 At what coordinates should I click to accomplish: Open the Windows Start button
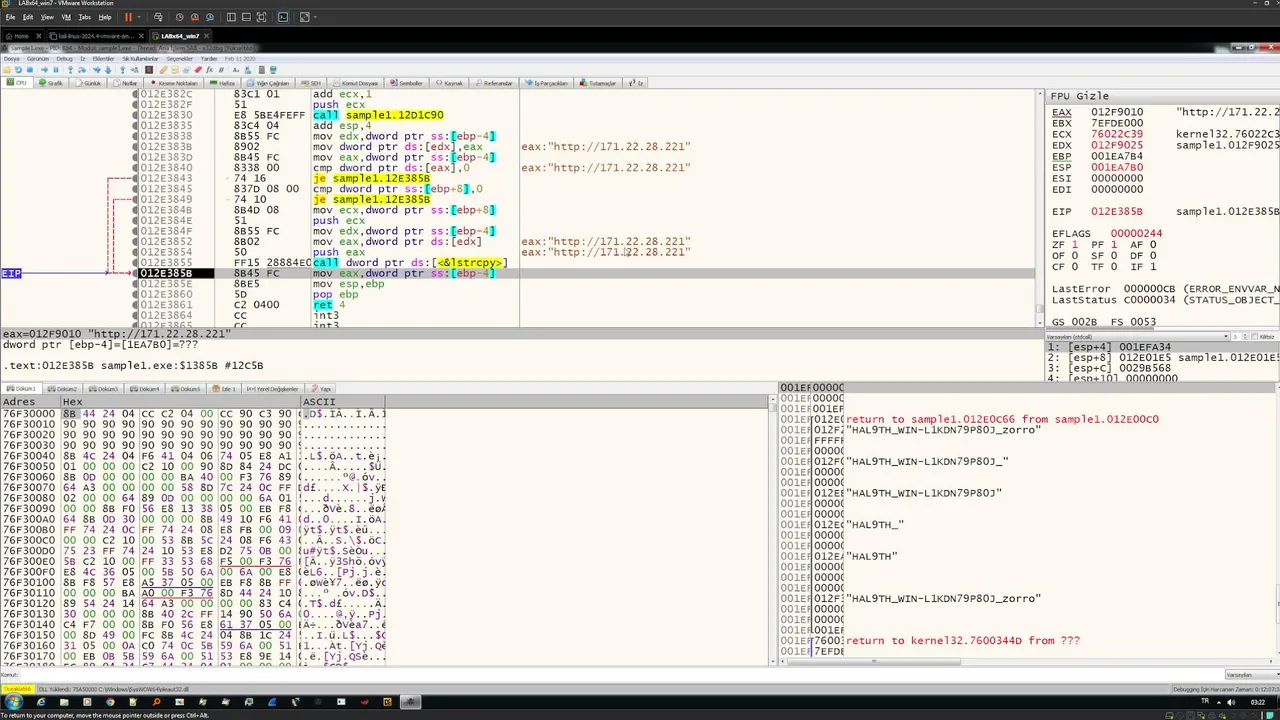point(13,702)
